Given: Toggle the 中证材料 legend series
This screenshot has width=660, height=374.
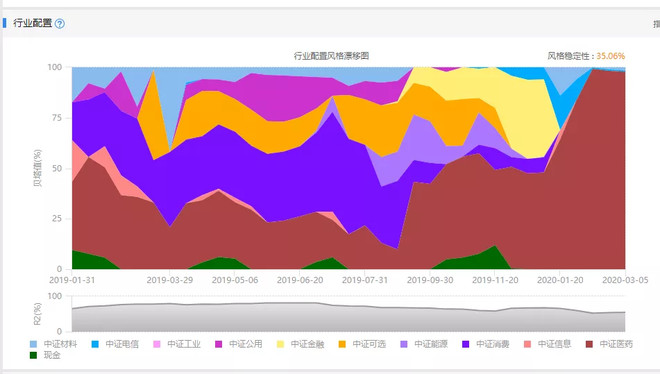Looking at the screenshot, I should coord(53,344).
